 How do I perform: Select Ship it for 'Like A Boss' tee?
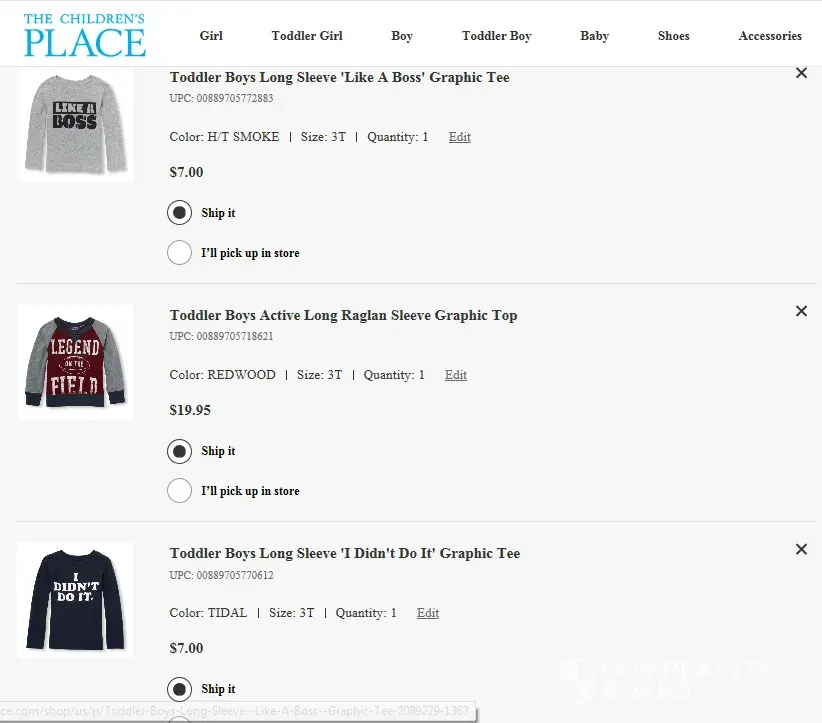click(x=179, y=213)
